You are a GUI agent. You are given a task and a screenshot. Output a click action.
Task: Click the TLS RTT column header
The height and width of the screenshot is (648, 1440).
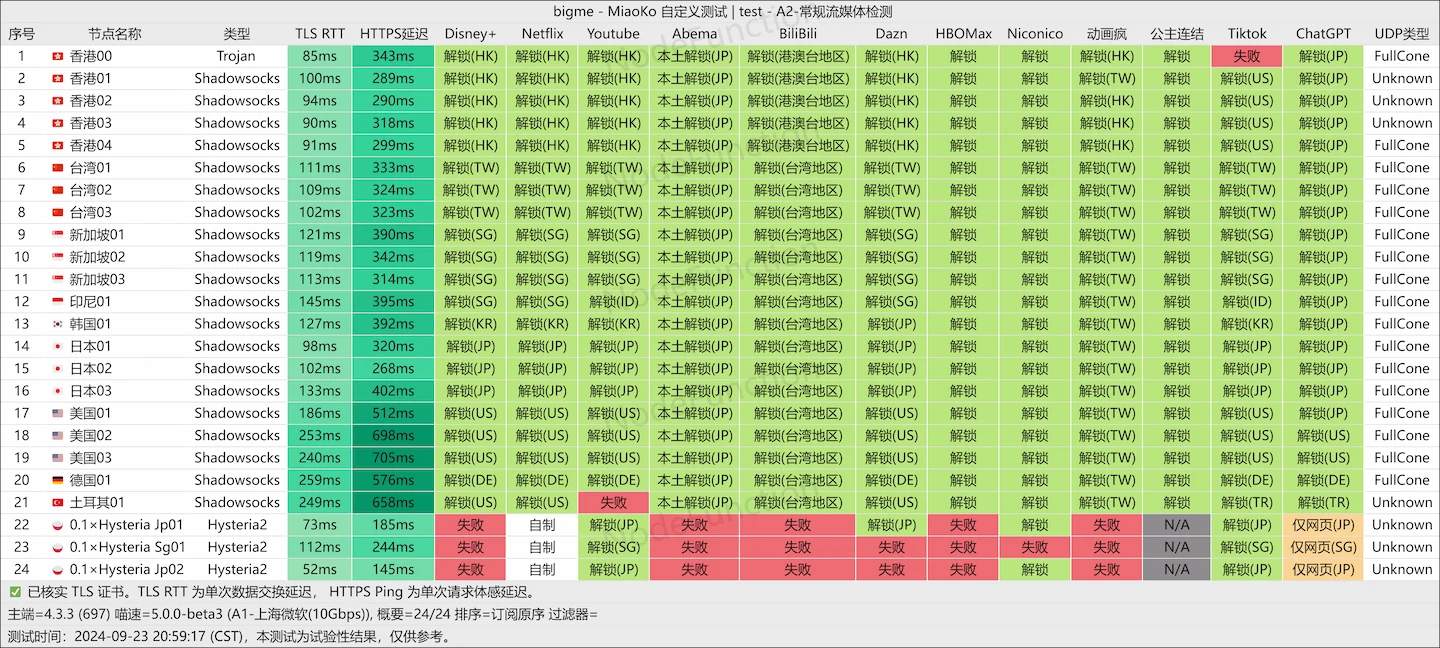point(320,33)
